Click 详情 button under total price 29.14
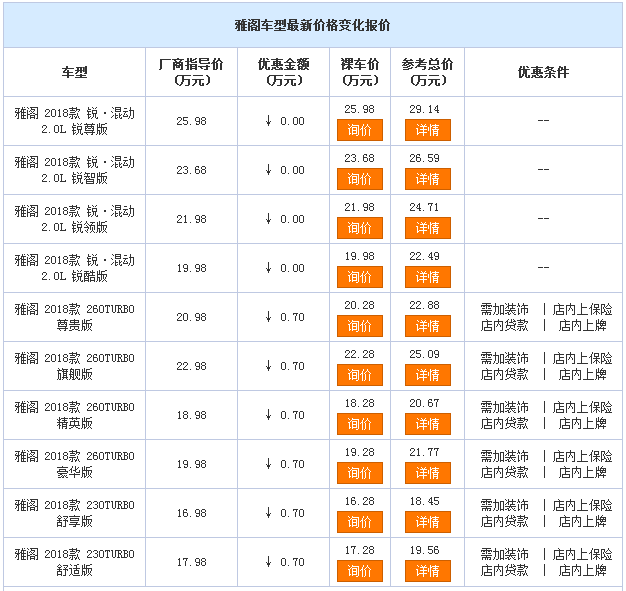The image size is (626, 591). click(x=428, y=130)
